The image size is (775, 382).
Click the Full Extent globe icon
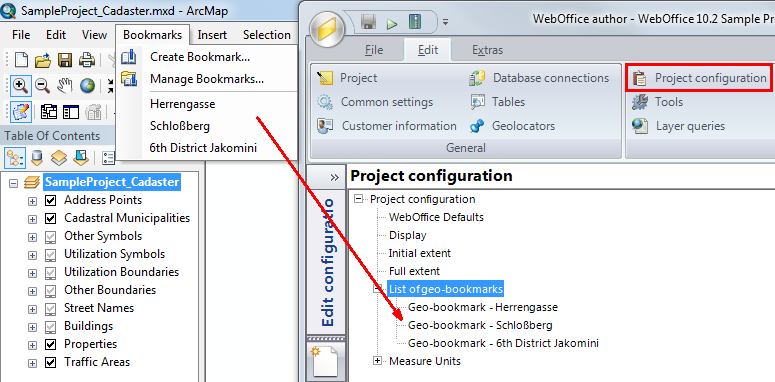(87, 86)
